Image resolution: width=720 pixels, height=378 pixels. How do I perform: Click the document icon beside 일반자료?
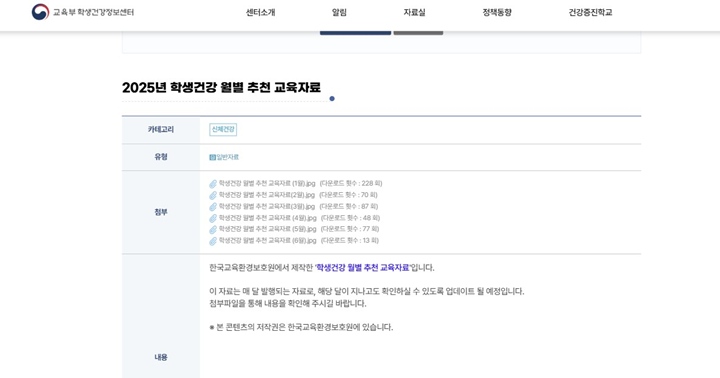(212, 157)
